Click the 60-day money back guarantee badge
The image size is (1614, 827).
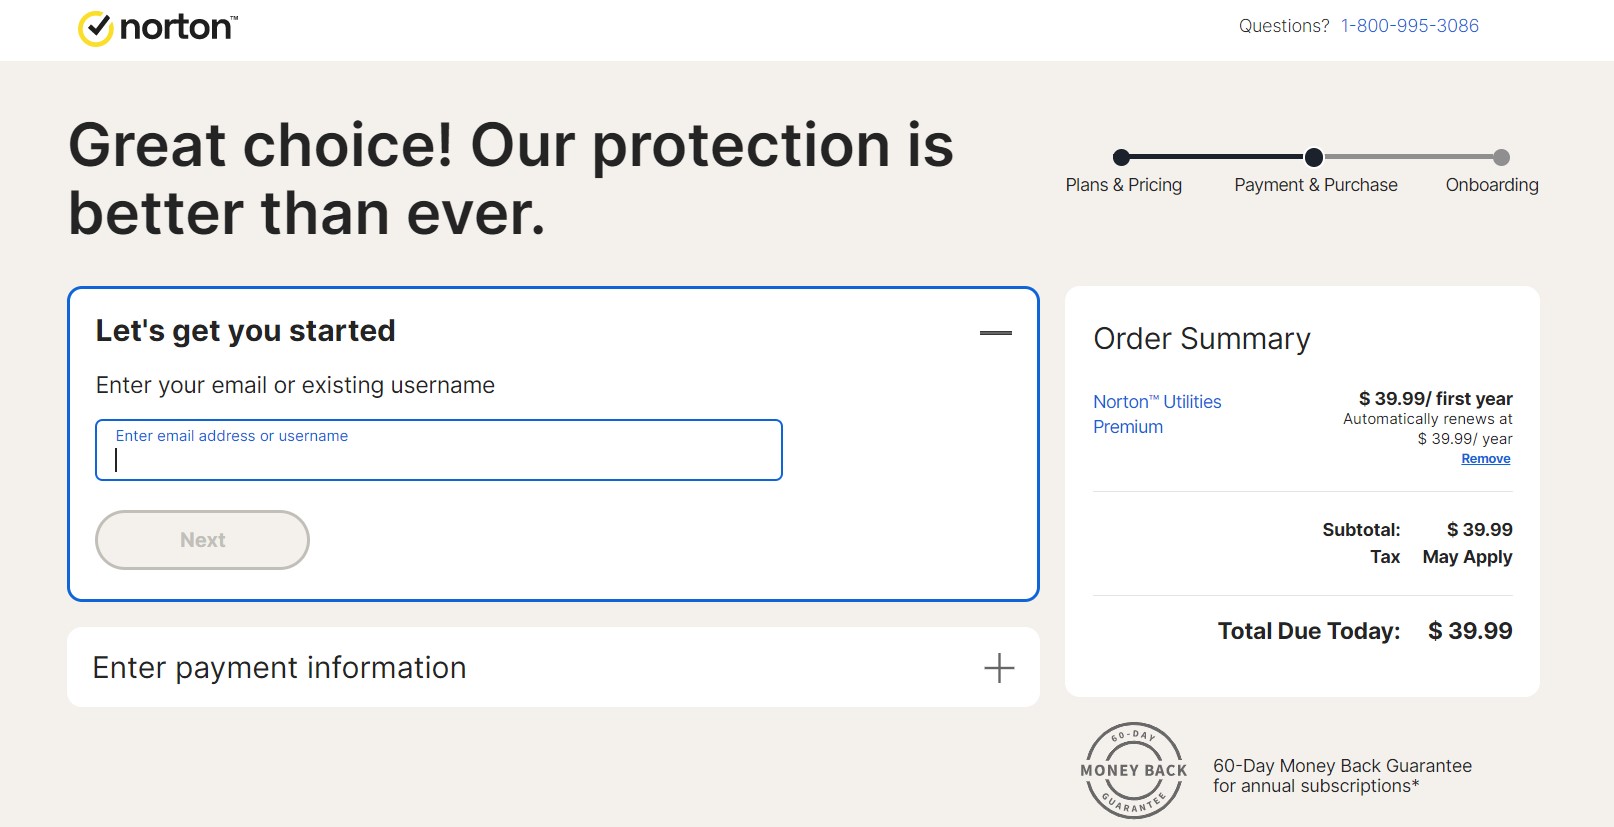tap(1134, 770)
